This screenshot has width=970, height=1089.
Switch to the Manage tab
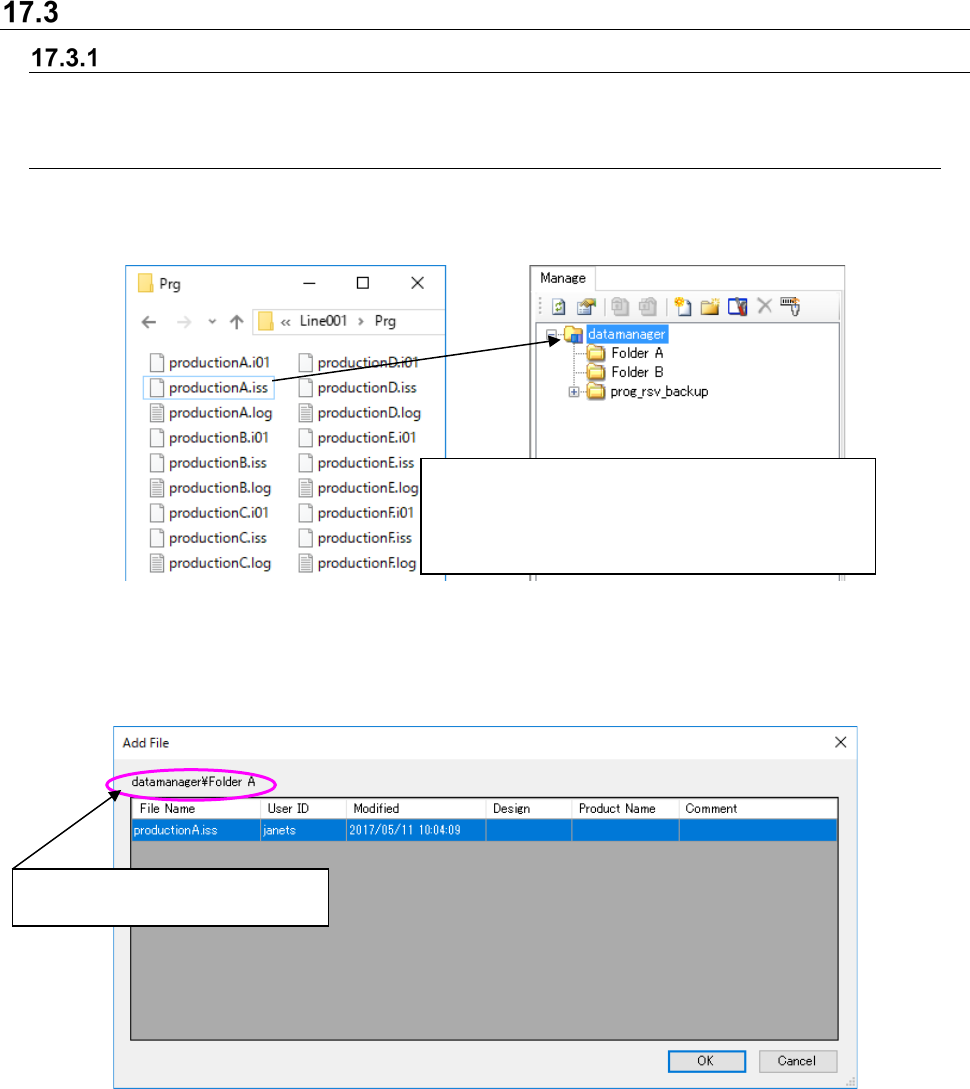(563, 278)
